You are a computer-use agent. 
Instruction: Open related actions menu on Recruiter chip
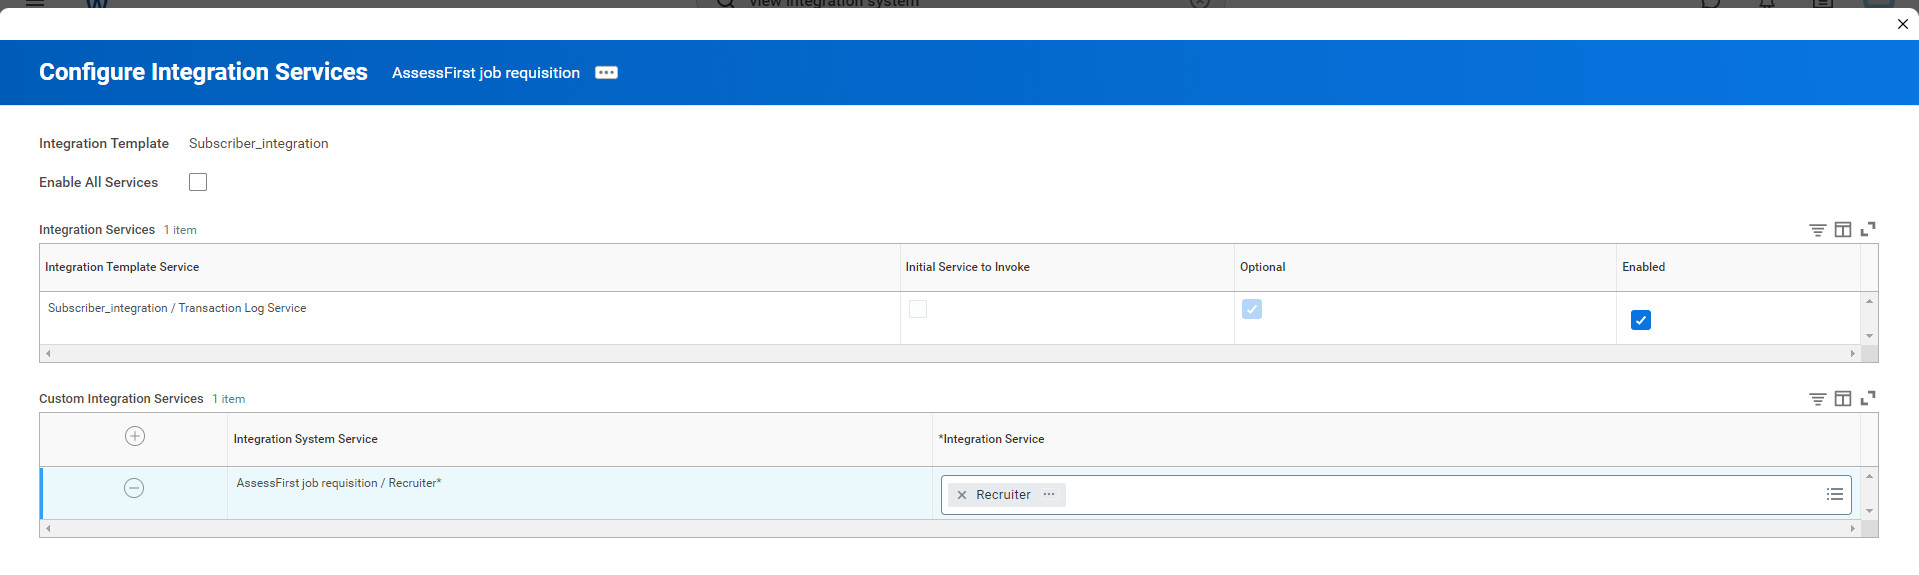click(1048, 494)
